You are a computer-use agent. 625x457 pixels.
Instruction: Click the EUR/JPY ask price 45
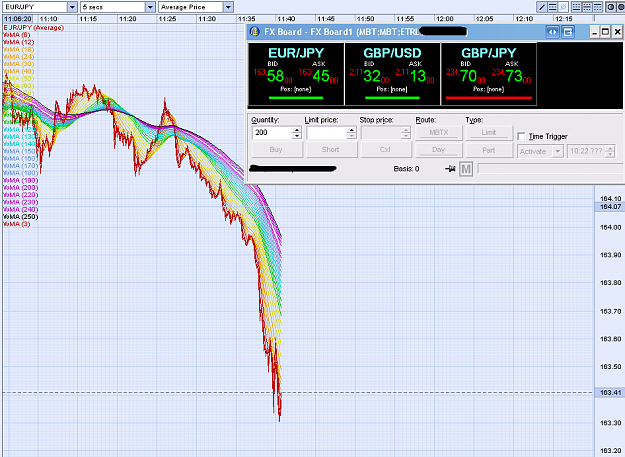pos(321,76)
